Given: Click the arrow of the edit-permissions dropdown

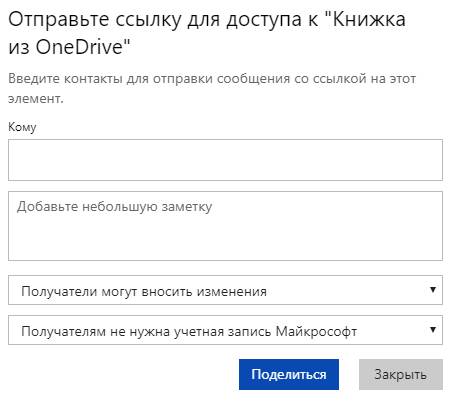Looking at the screenshot, I should pyautogui.click(x=433, y=290).
